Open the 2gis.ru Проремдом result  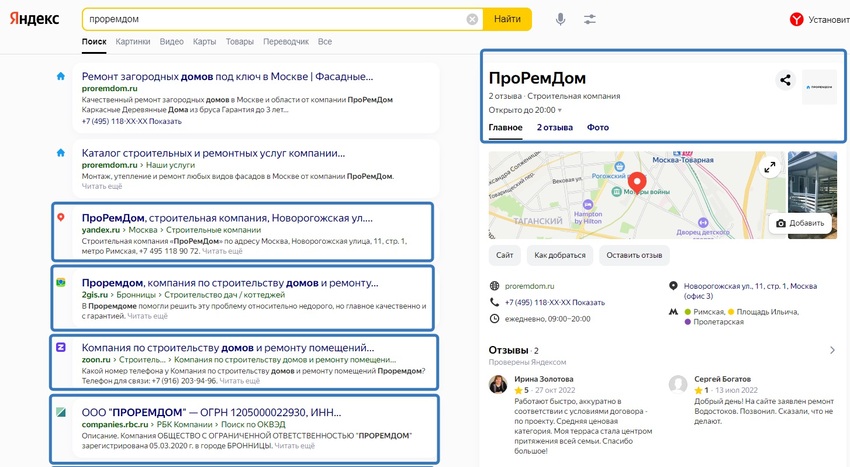230,283
